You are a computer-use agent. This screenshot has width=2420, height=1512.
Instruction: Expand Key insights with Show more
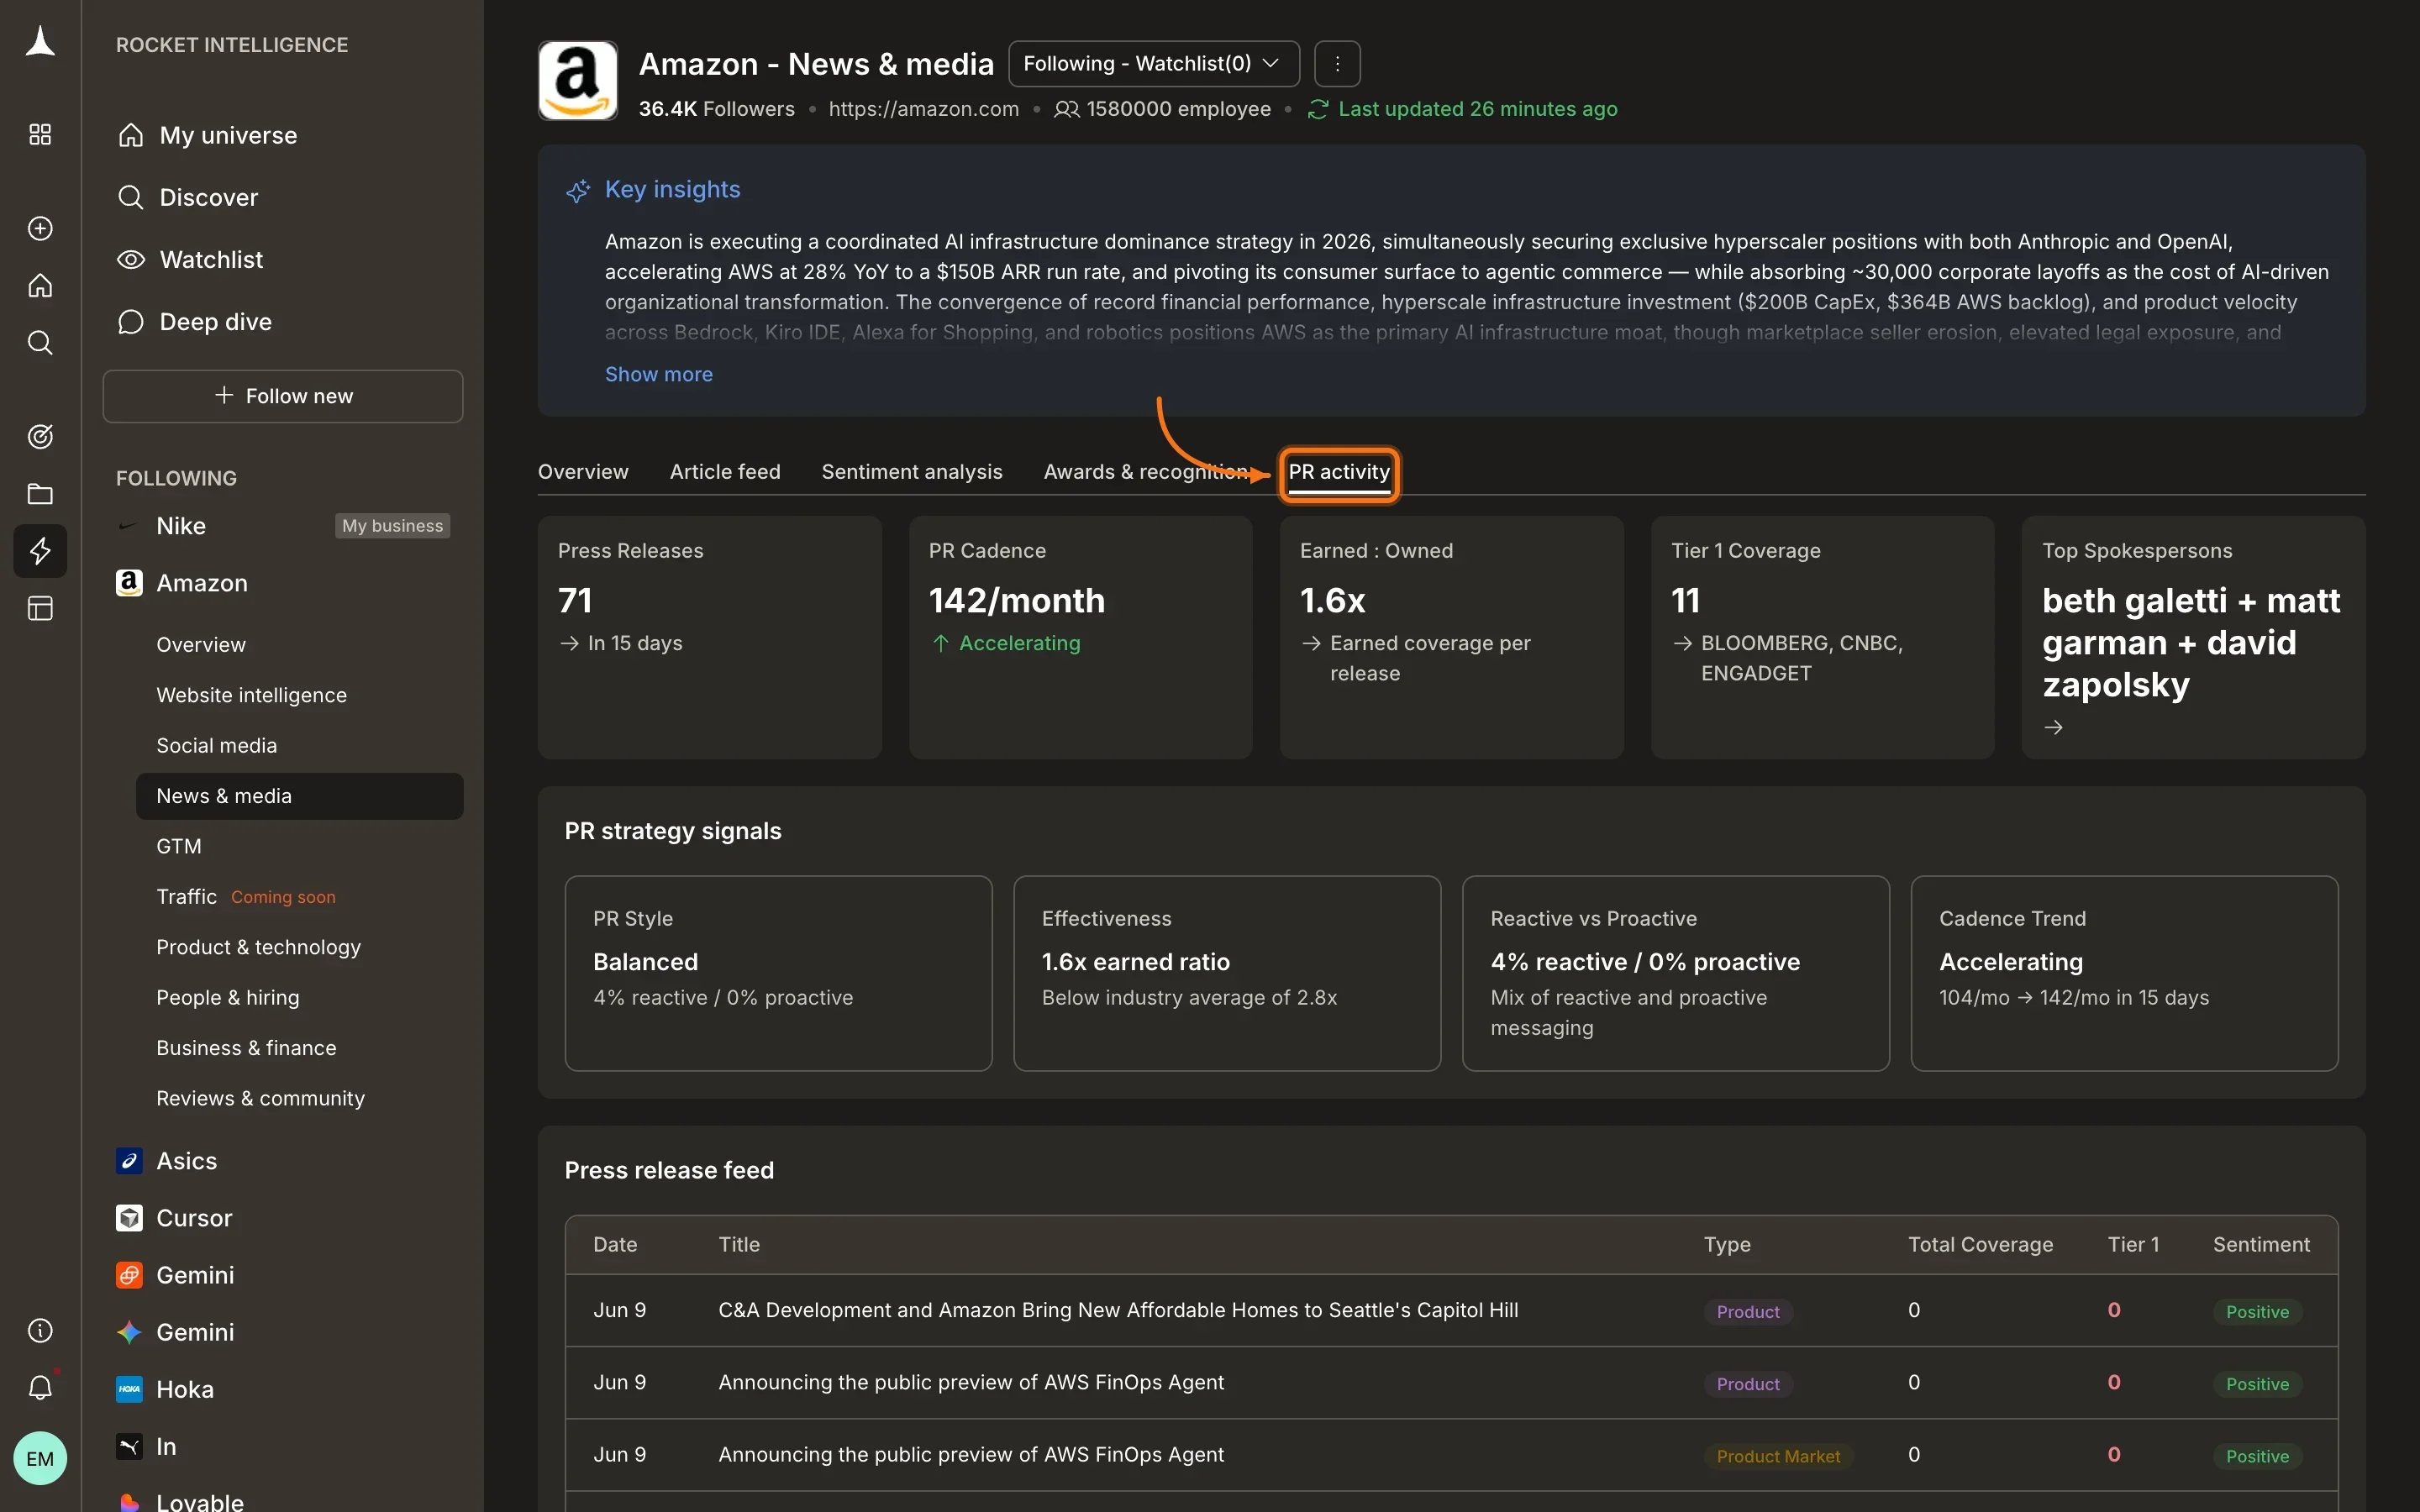click(659, 374)
